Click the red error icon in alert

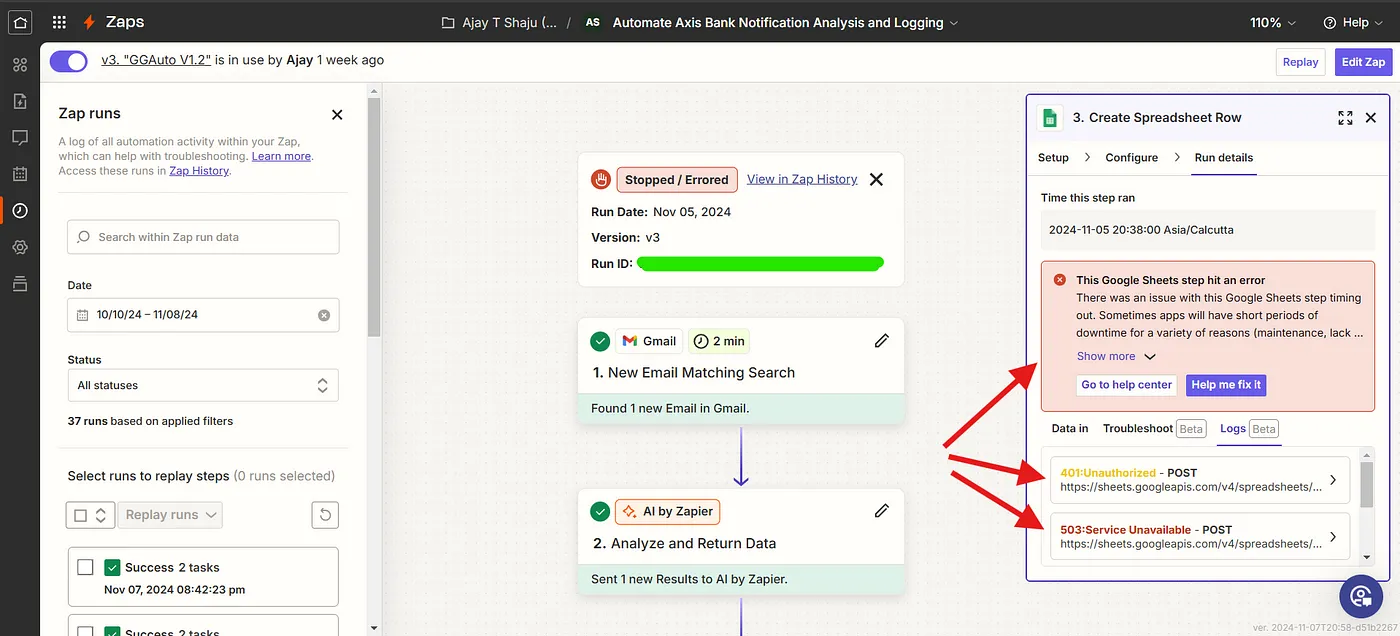coord(1060,280)
